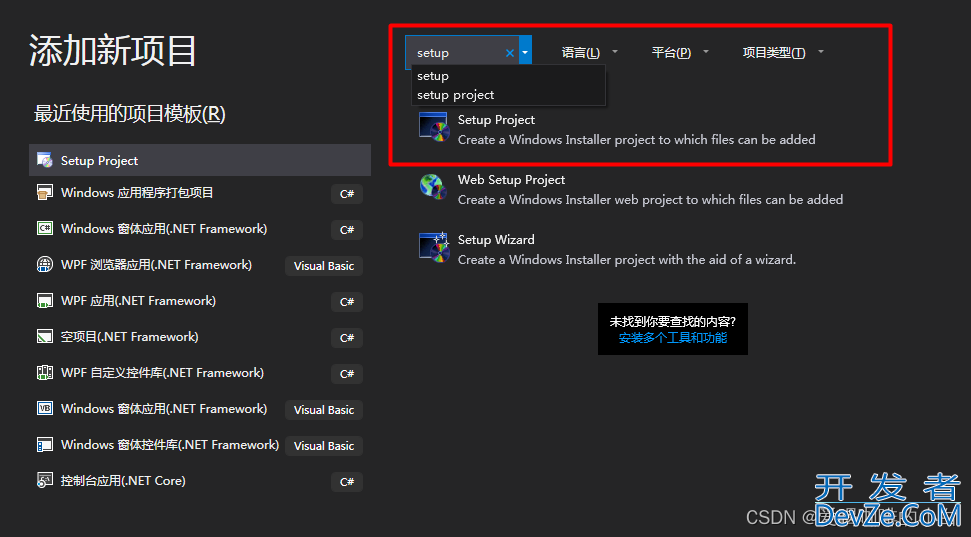Click the C# Windows 窗体应用 icon

45,229
